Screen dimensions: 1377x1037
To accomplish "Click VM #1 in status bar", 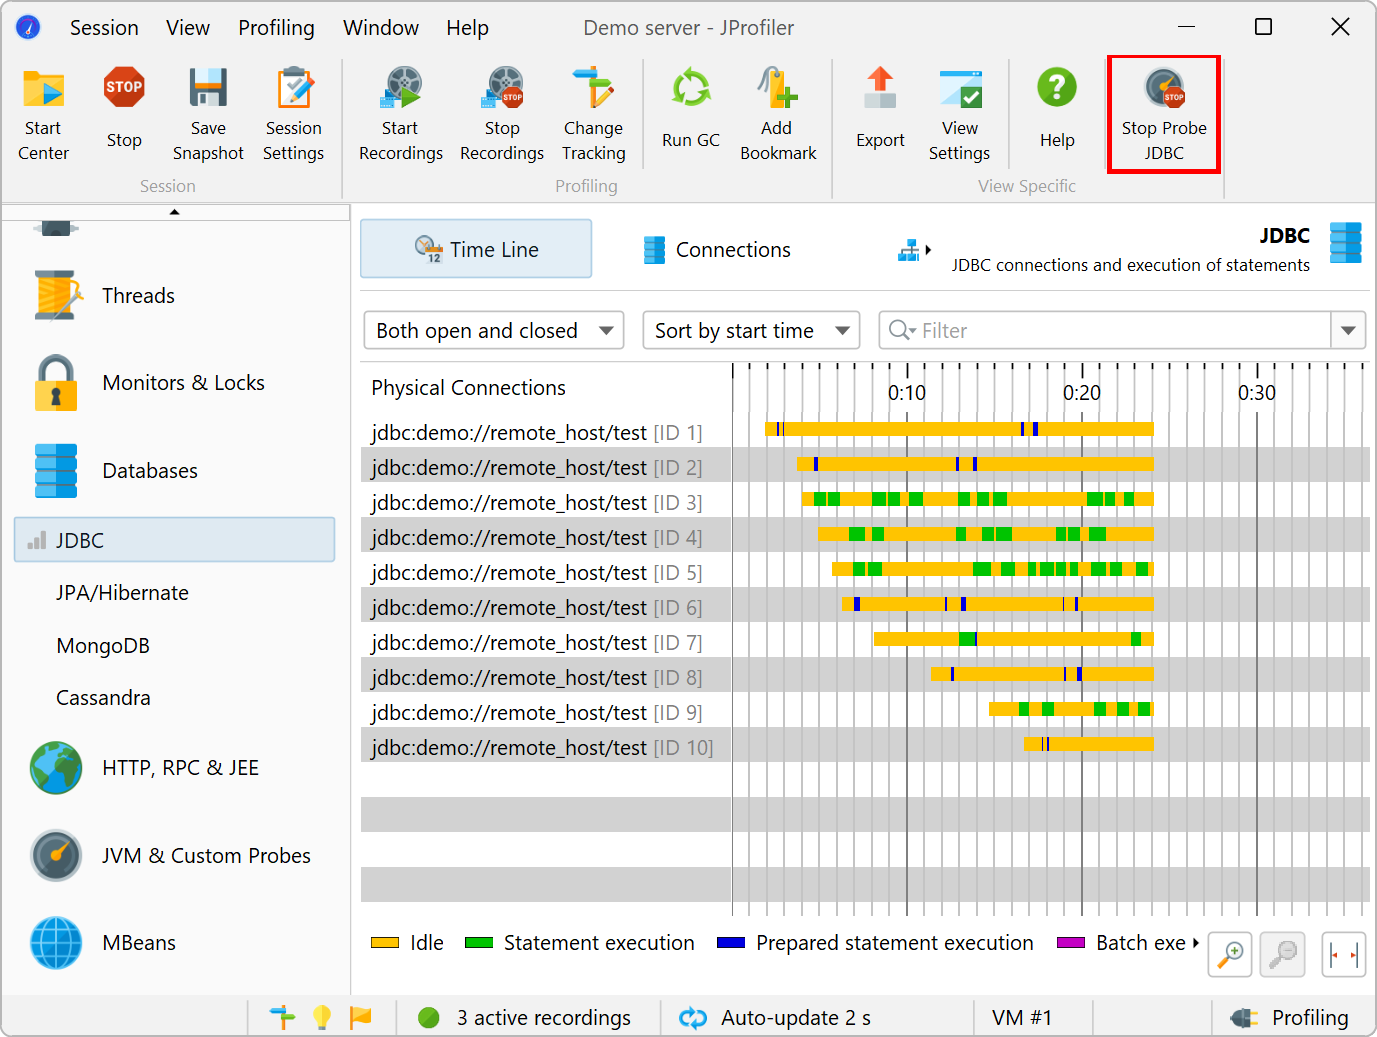I will 1022,1018.
